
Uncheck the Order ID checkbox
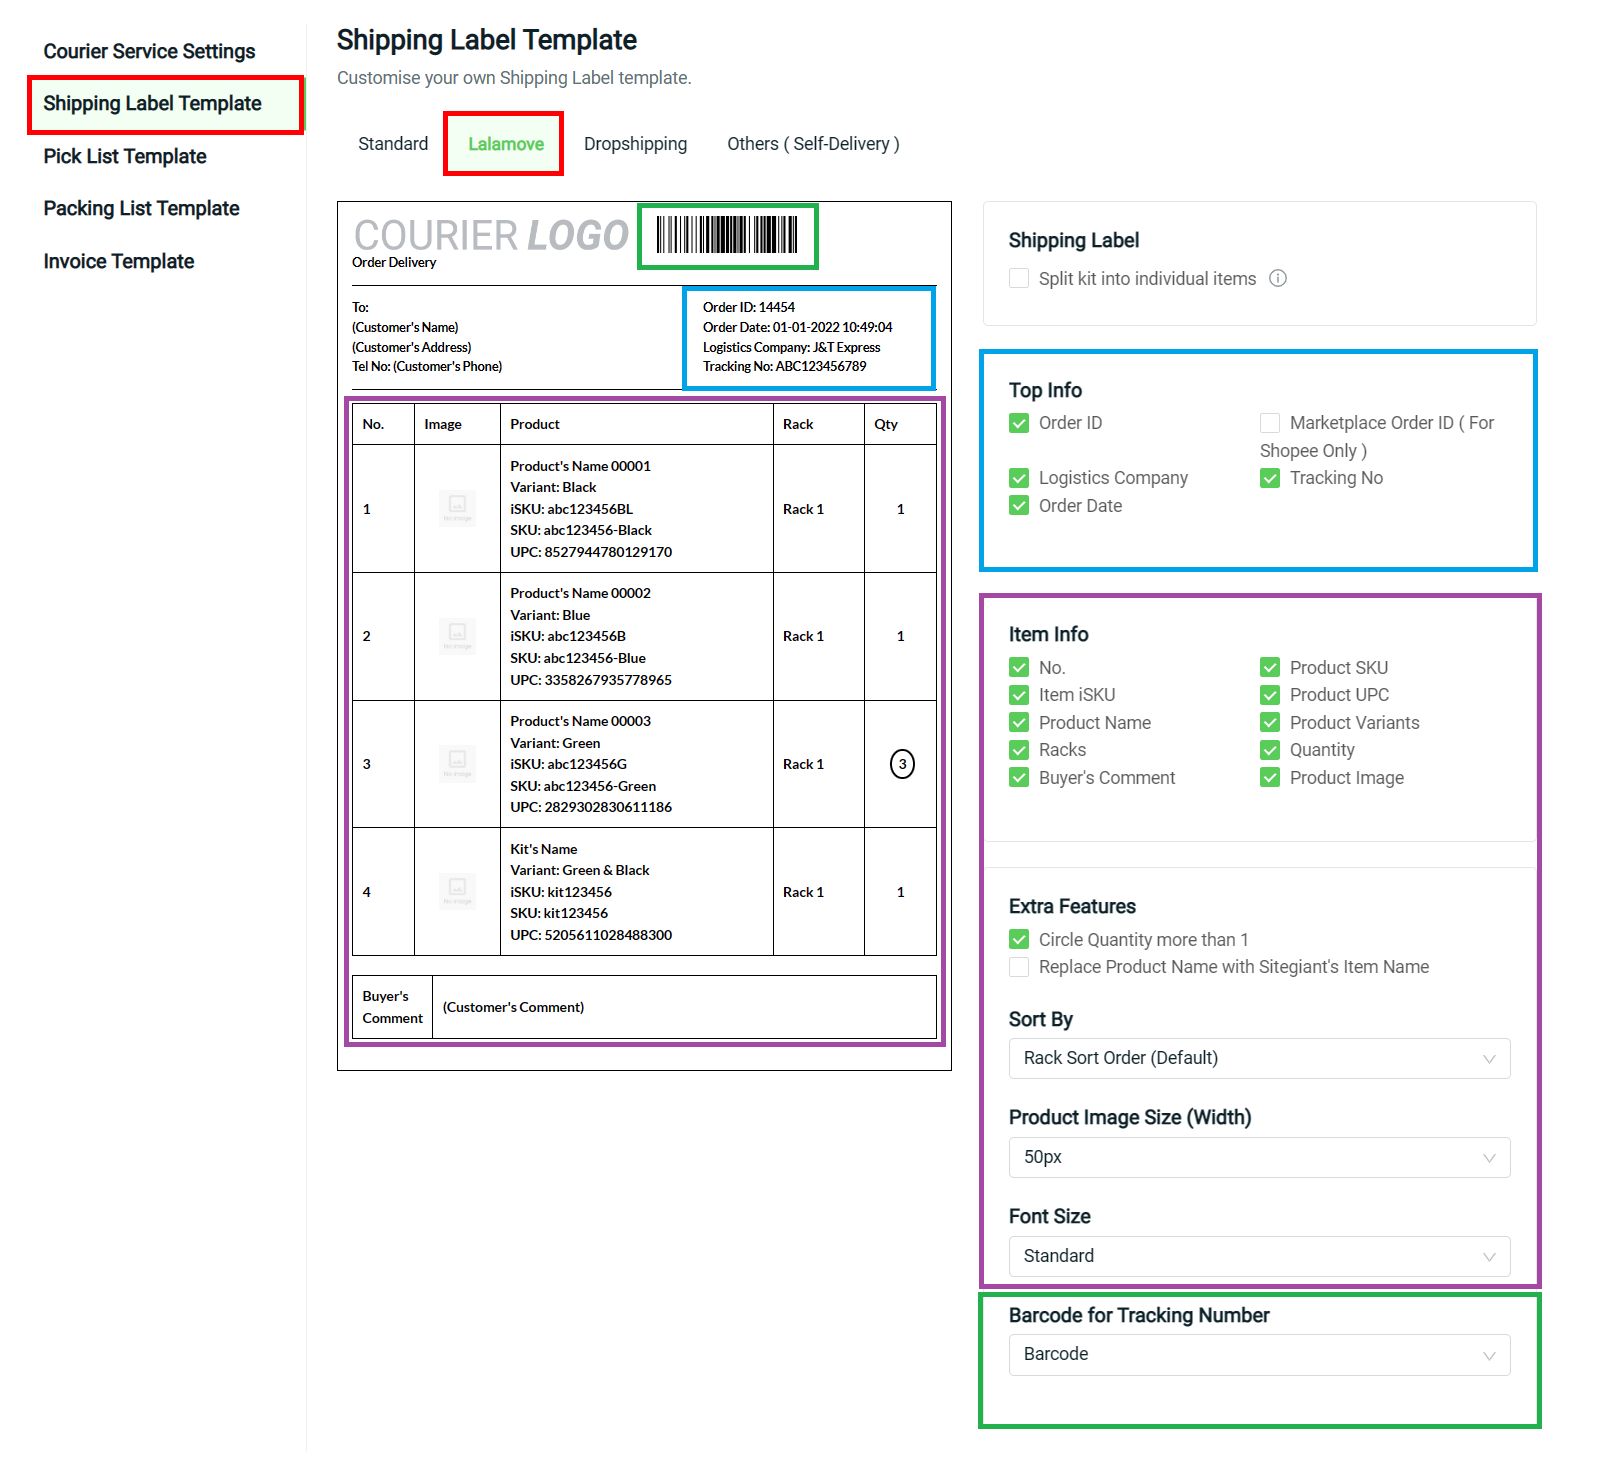pyautogui.click(x=1019, y=423)
